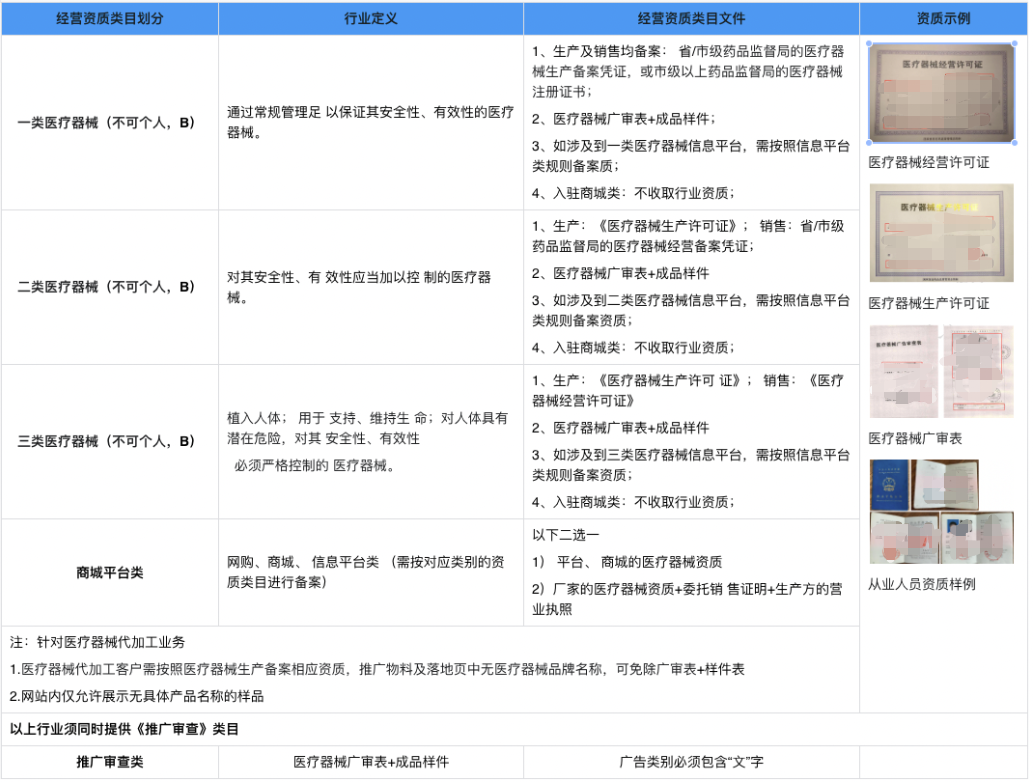Screen dimensions: 1034x783
Task: Click the 经营资质类目划分 column header
Action: tap(110, 19)
